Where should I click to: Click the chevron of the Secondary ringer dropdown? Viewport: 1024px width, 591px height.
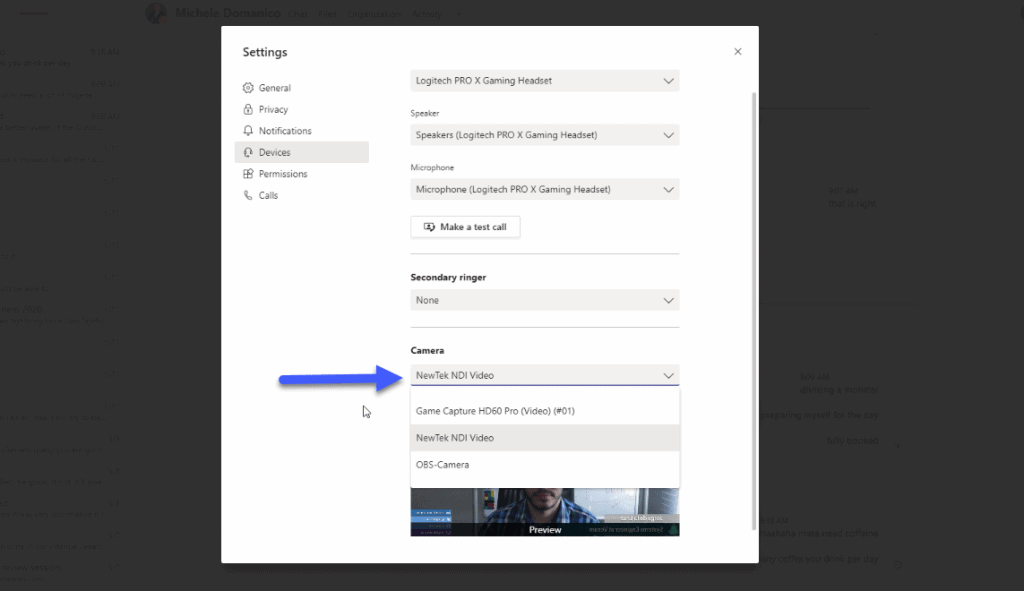(668, 300)
